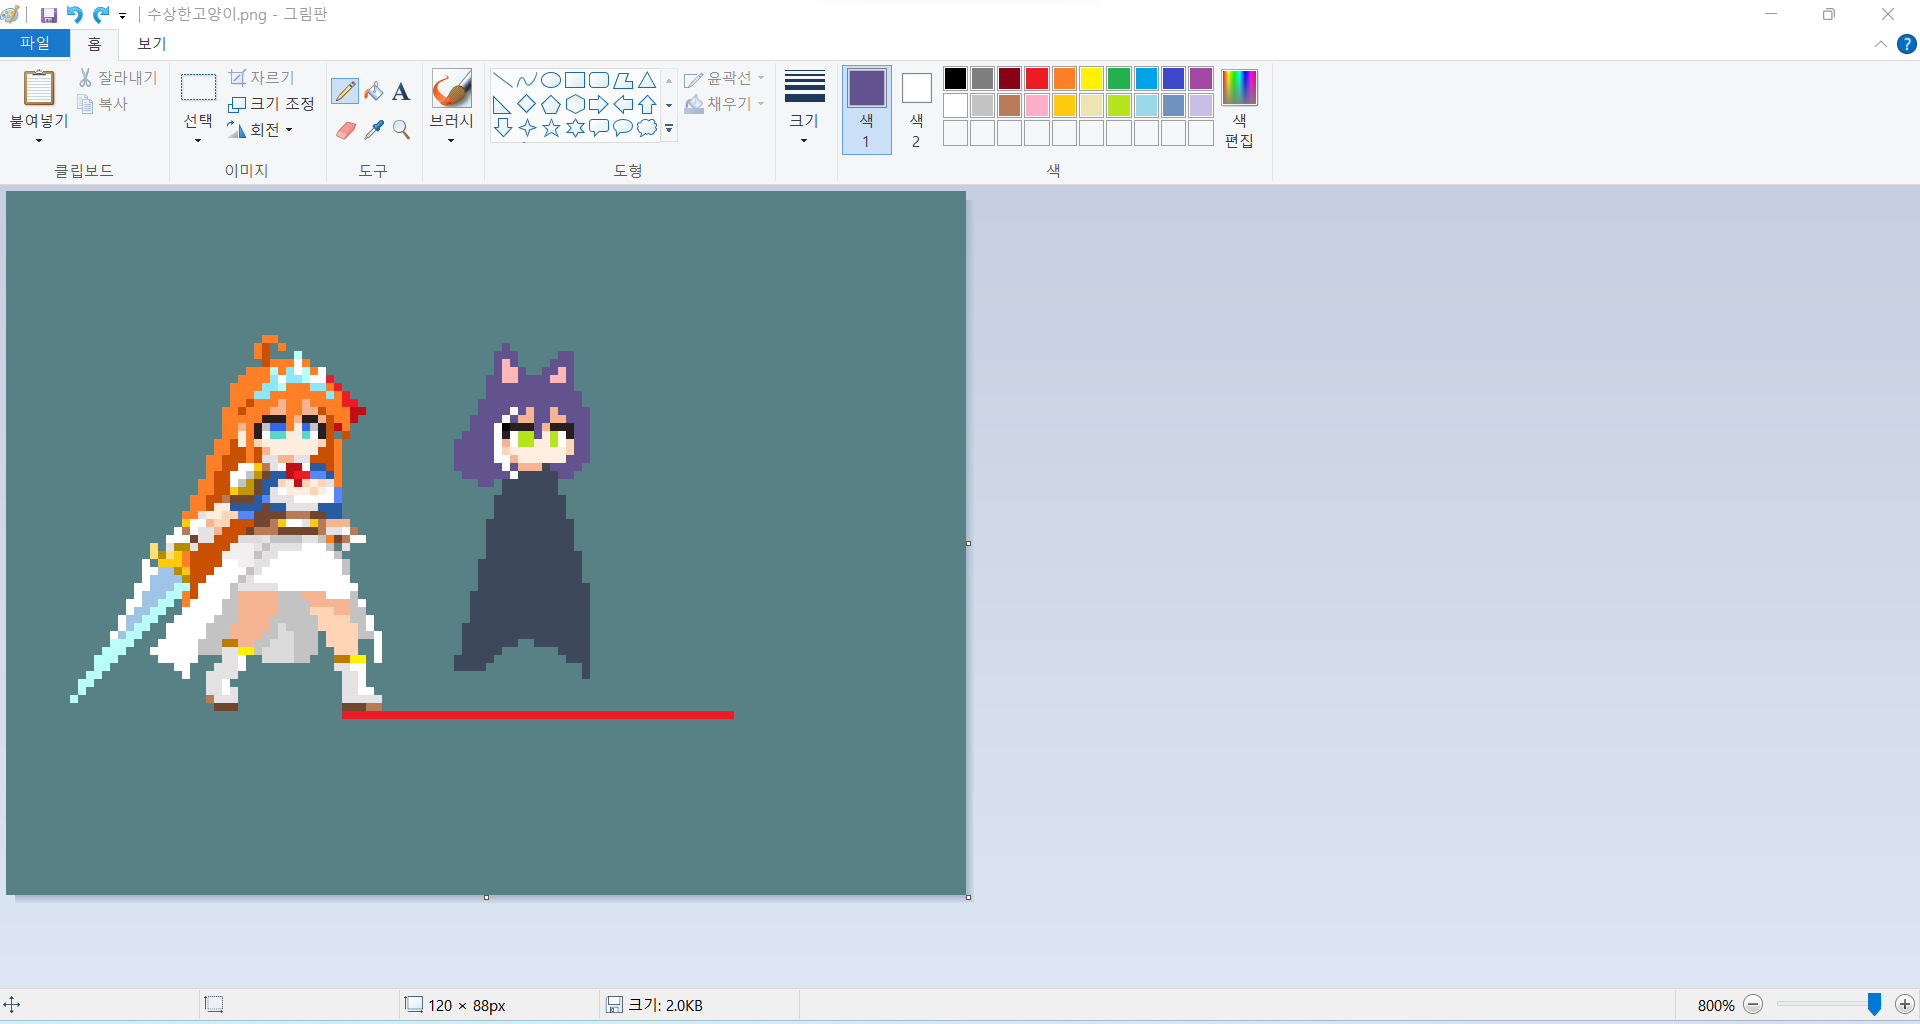Select the Text tool
The width and height of the screenshot is (1920, 1024).
pos(401,92)
